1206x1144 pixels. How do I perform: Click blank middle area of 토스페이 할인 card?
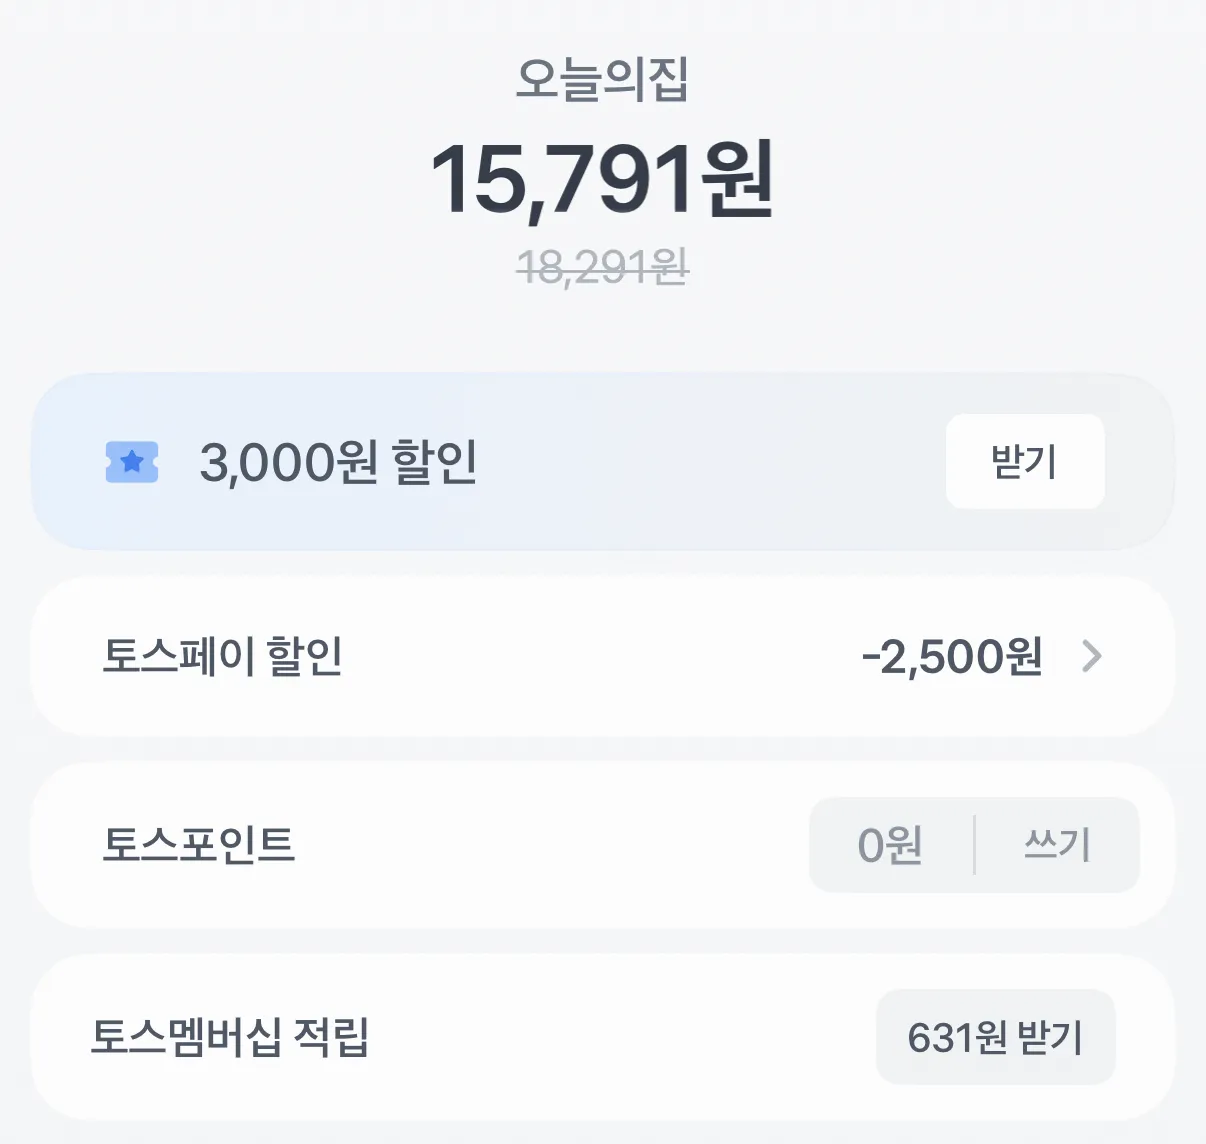click(x=600, y=657)
